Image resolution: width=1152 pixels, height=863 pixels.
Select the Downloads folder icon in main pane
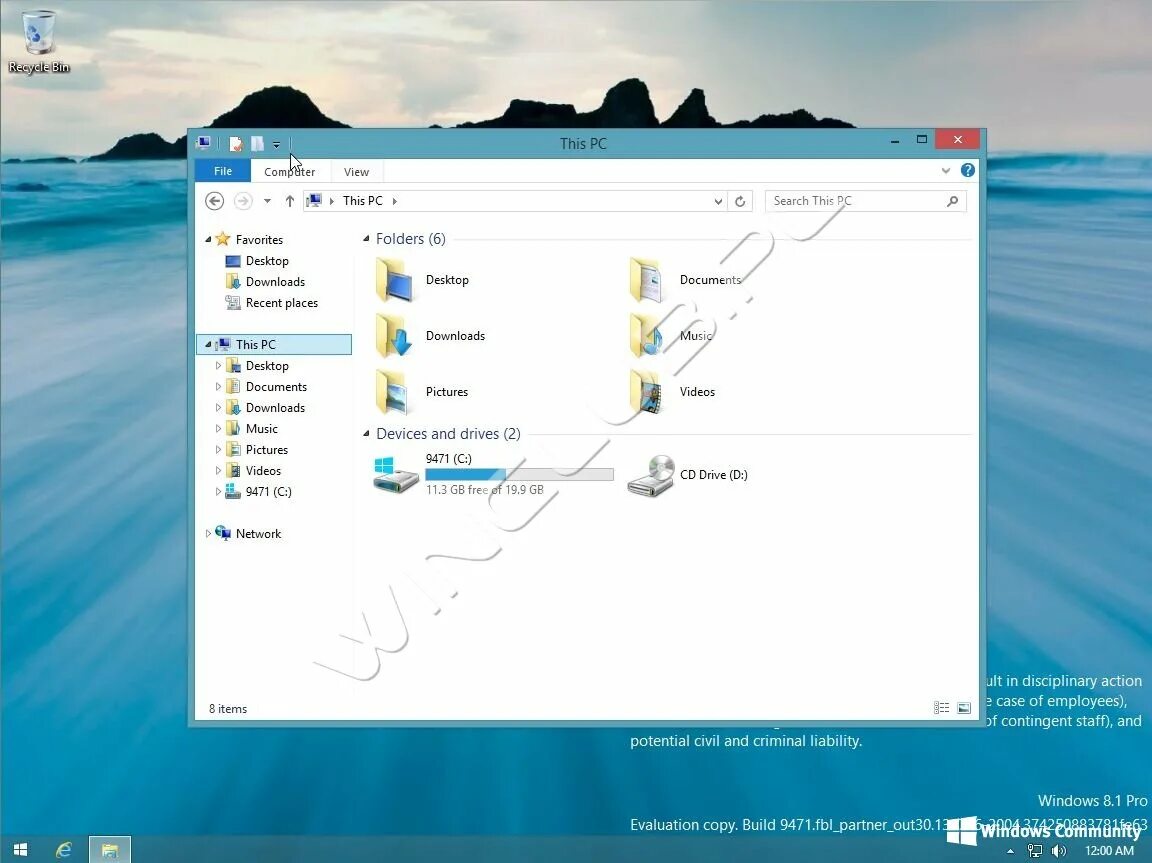click(394, 336)
